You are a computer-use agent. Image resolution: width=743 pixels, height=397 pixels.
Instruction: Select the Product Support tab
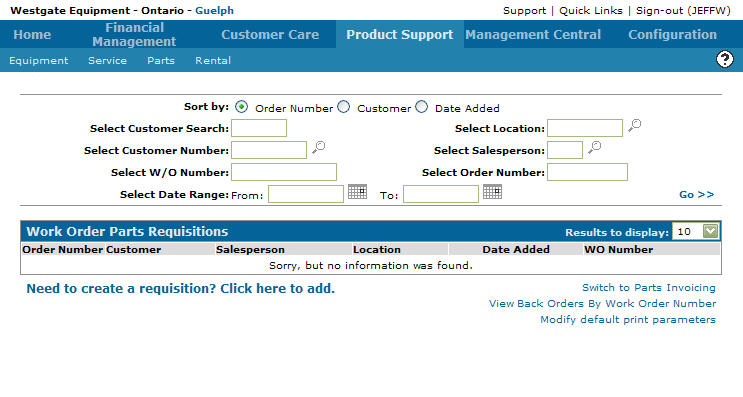[x=399, y=35]
